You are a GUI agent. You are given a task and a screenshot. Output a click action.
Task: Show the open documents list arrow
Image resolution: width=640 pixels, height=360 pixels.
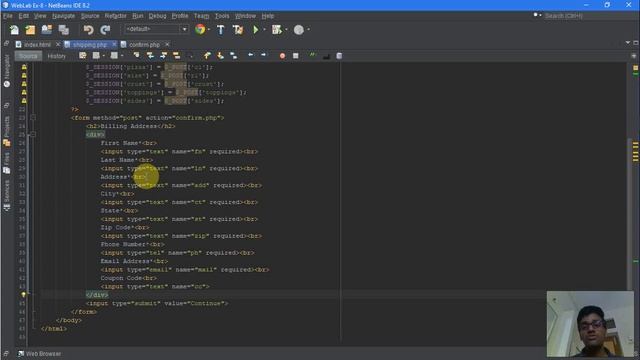point(628,42)
